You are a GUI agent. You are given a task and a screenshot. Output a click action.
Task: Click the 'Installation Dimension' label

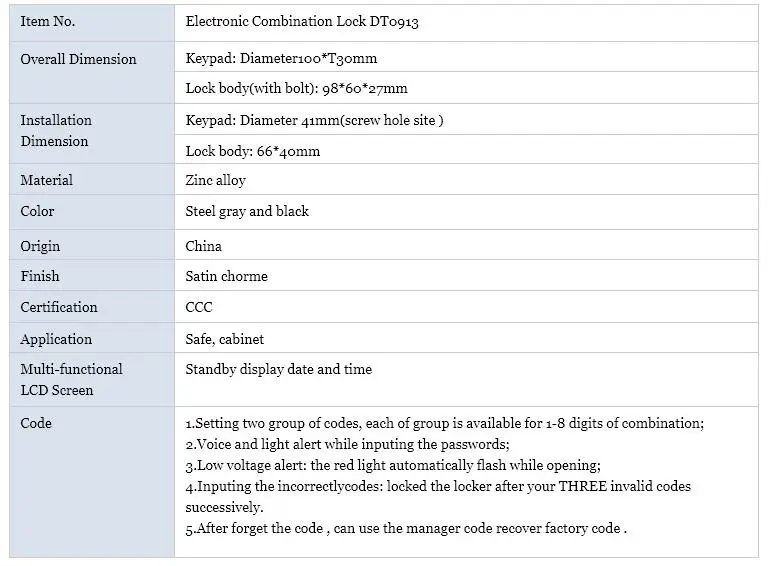coord(56,131)
